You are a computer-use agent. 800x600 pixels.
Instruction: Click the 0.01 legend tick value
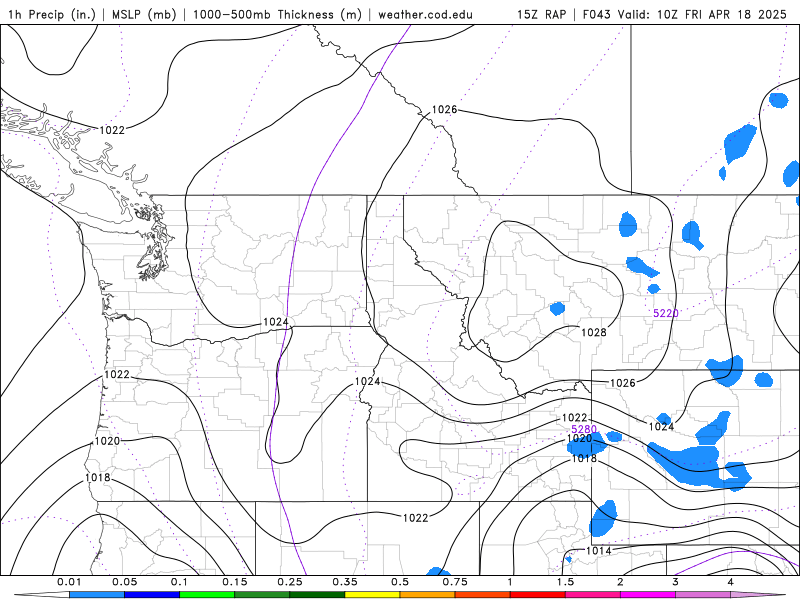click(69, 582)
